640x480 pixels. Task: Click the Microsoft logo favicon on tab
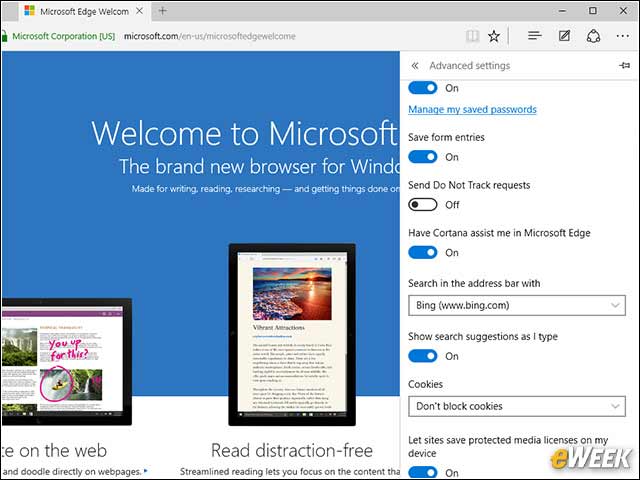click(29, 11)
